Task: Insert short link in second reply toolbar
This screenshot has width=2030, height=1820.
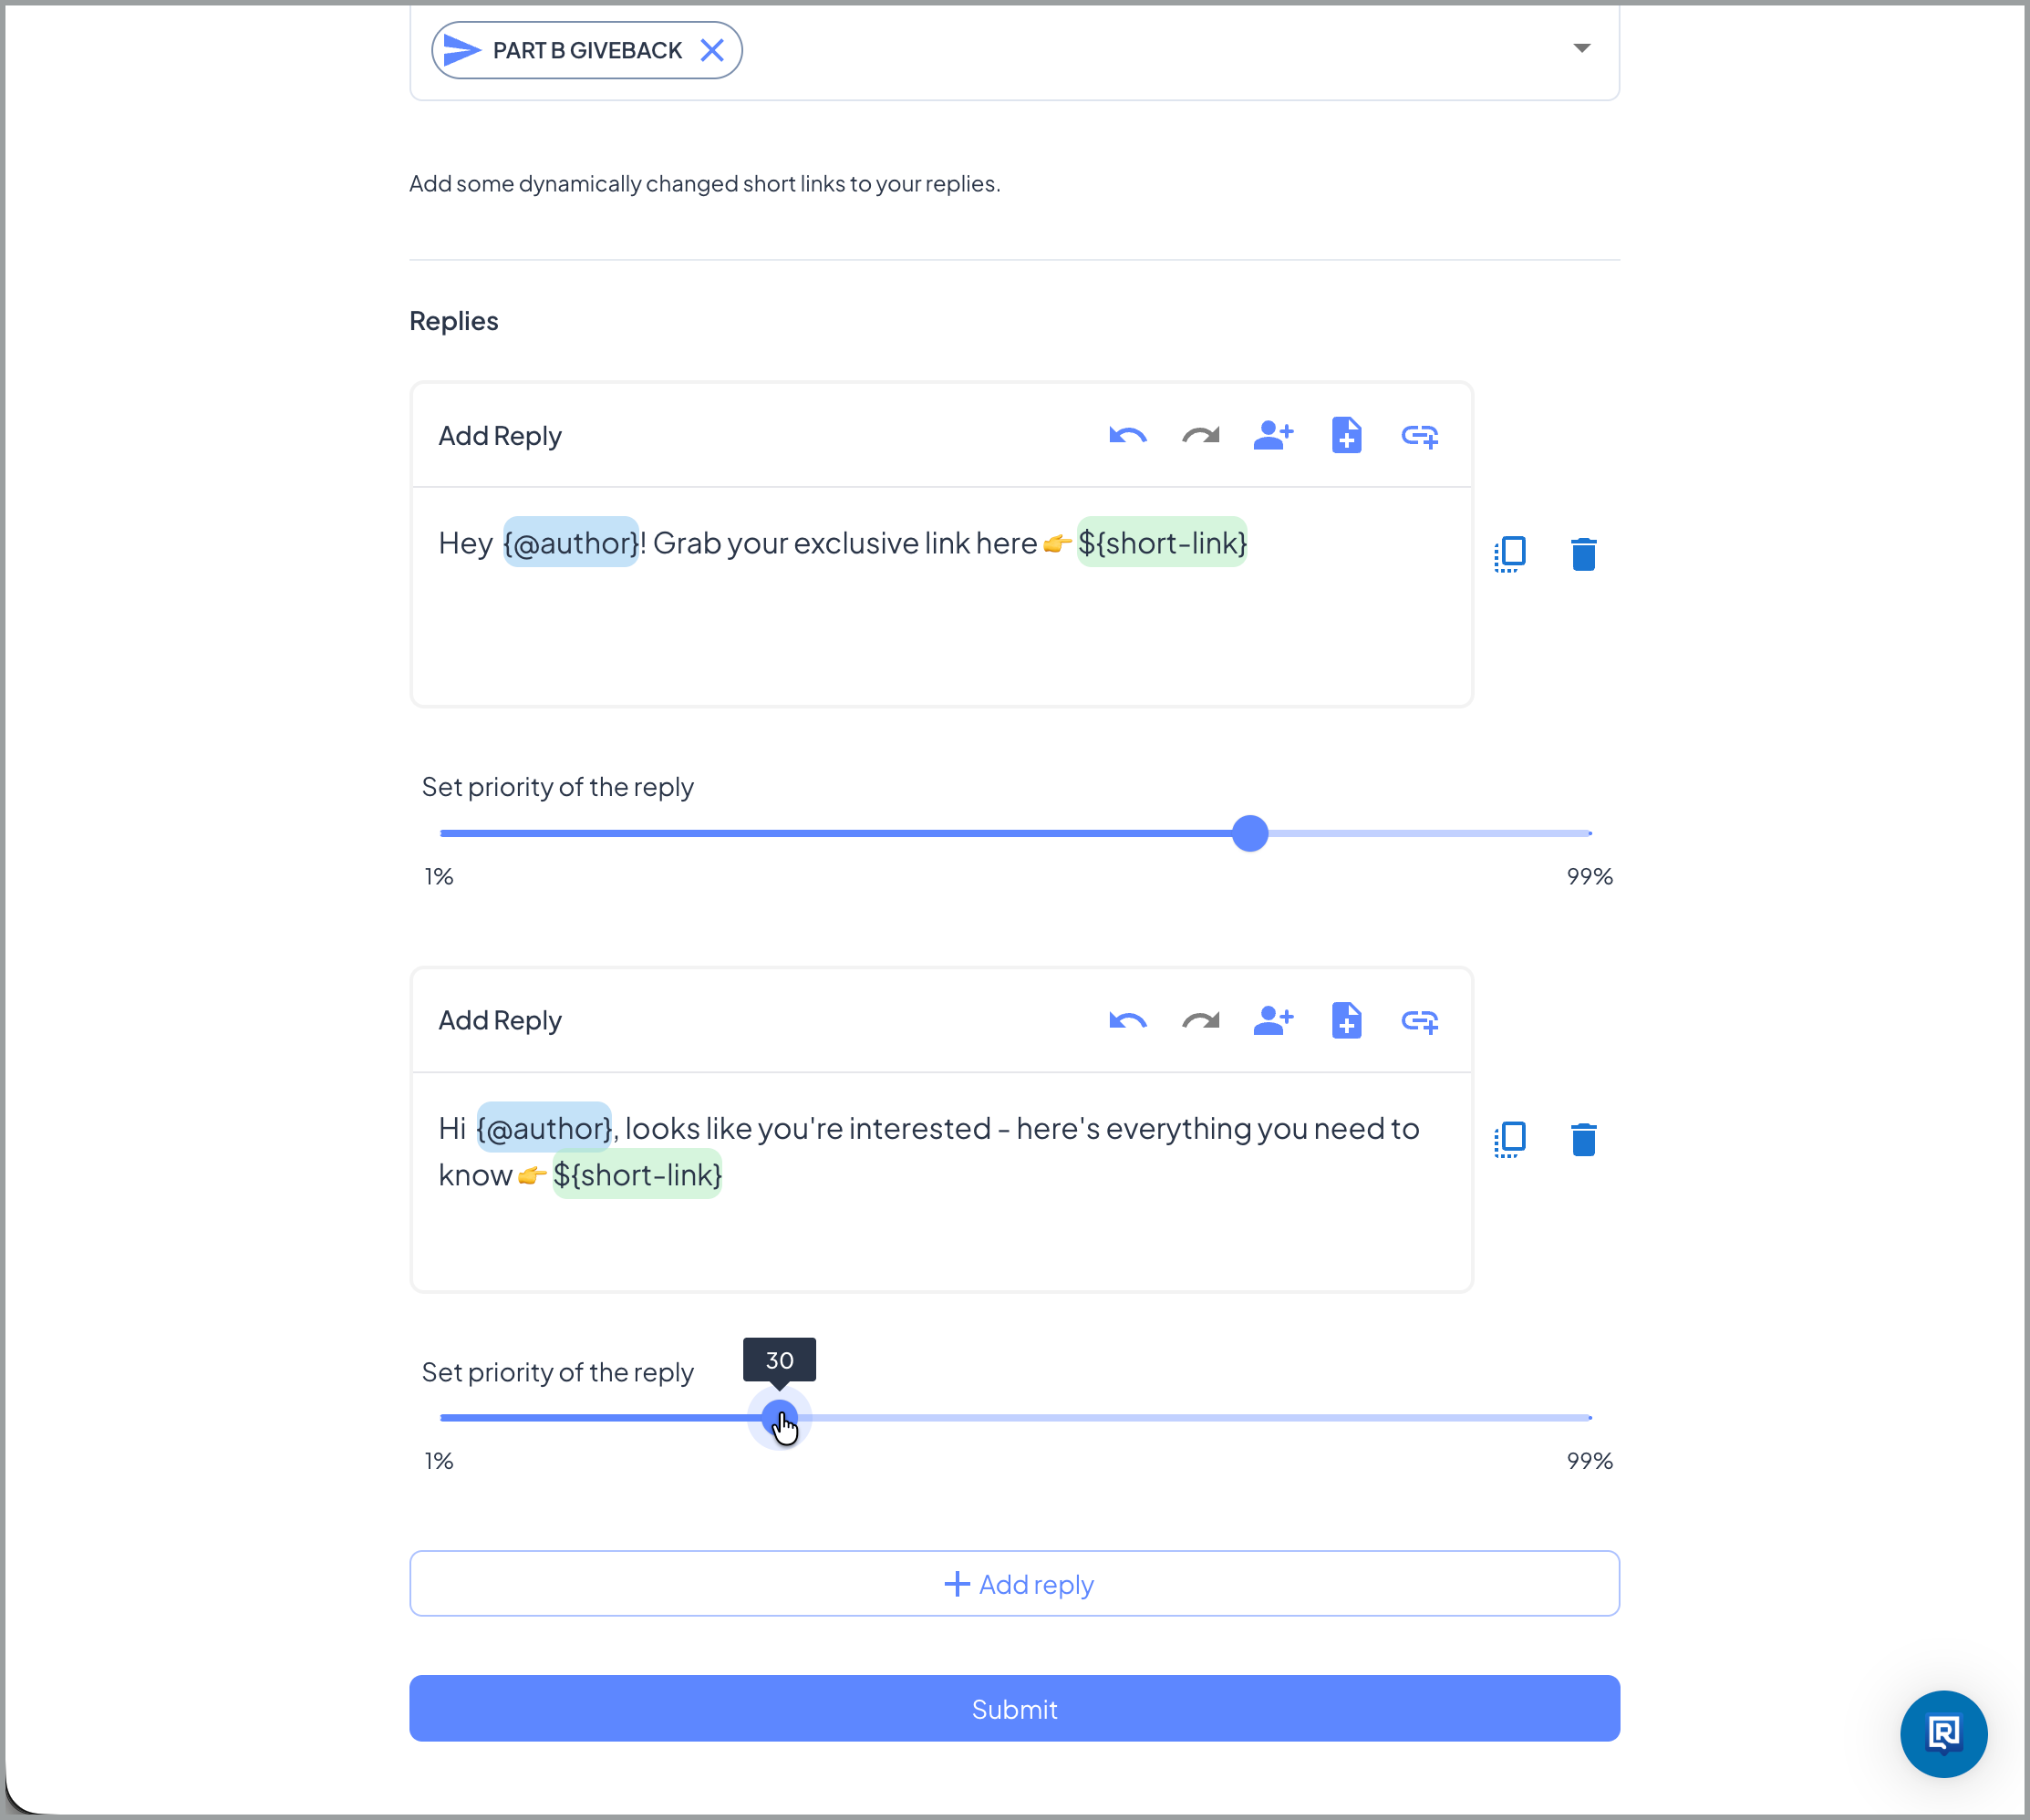Action: tap(1420, 1021)
